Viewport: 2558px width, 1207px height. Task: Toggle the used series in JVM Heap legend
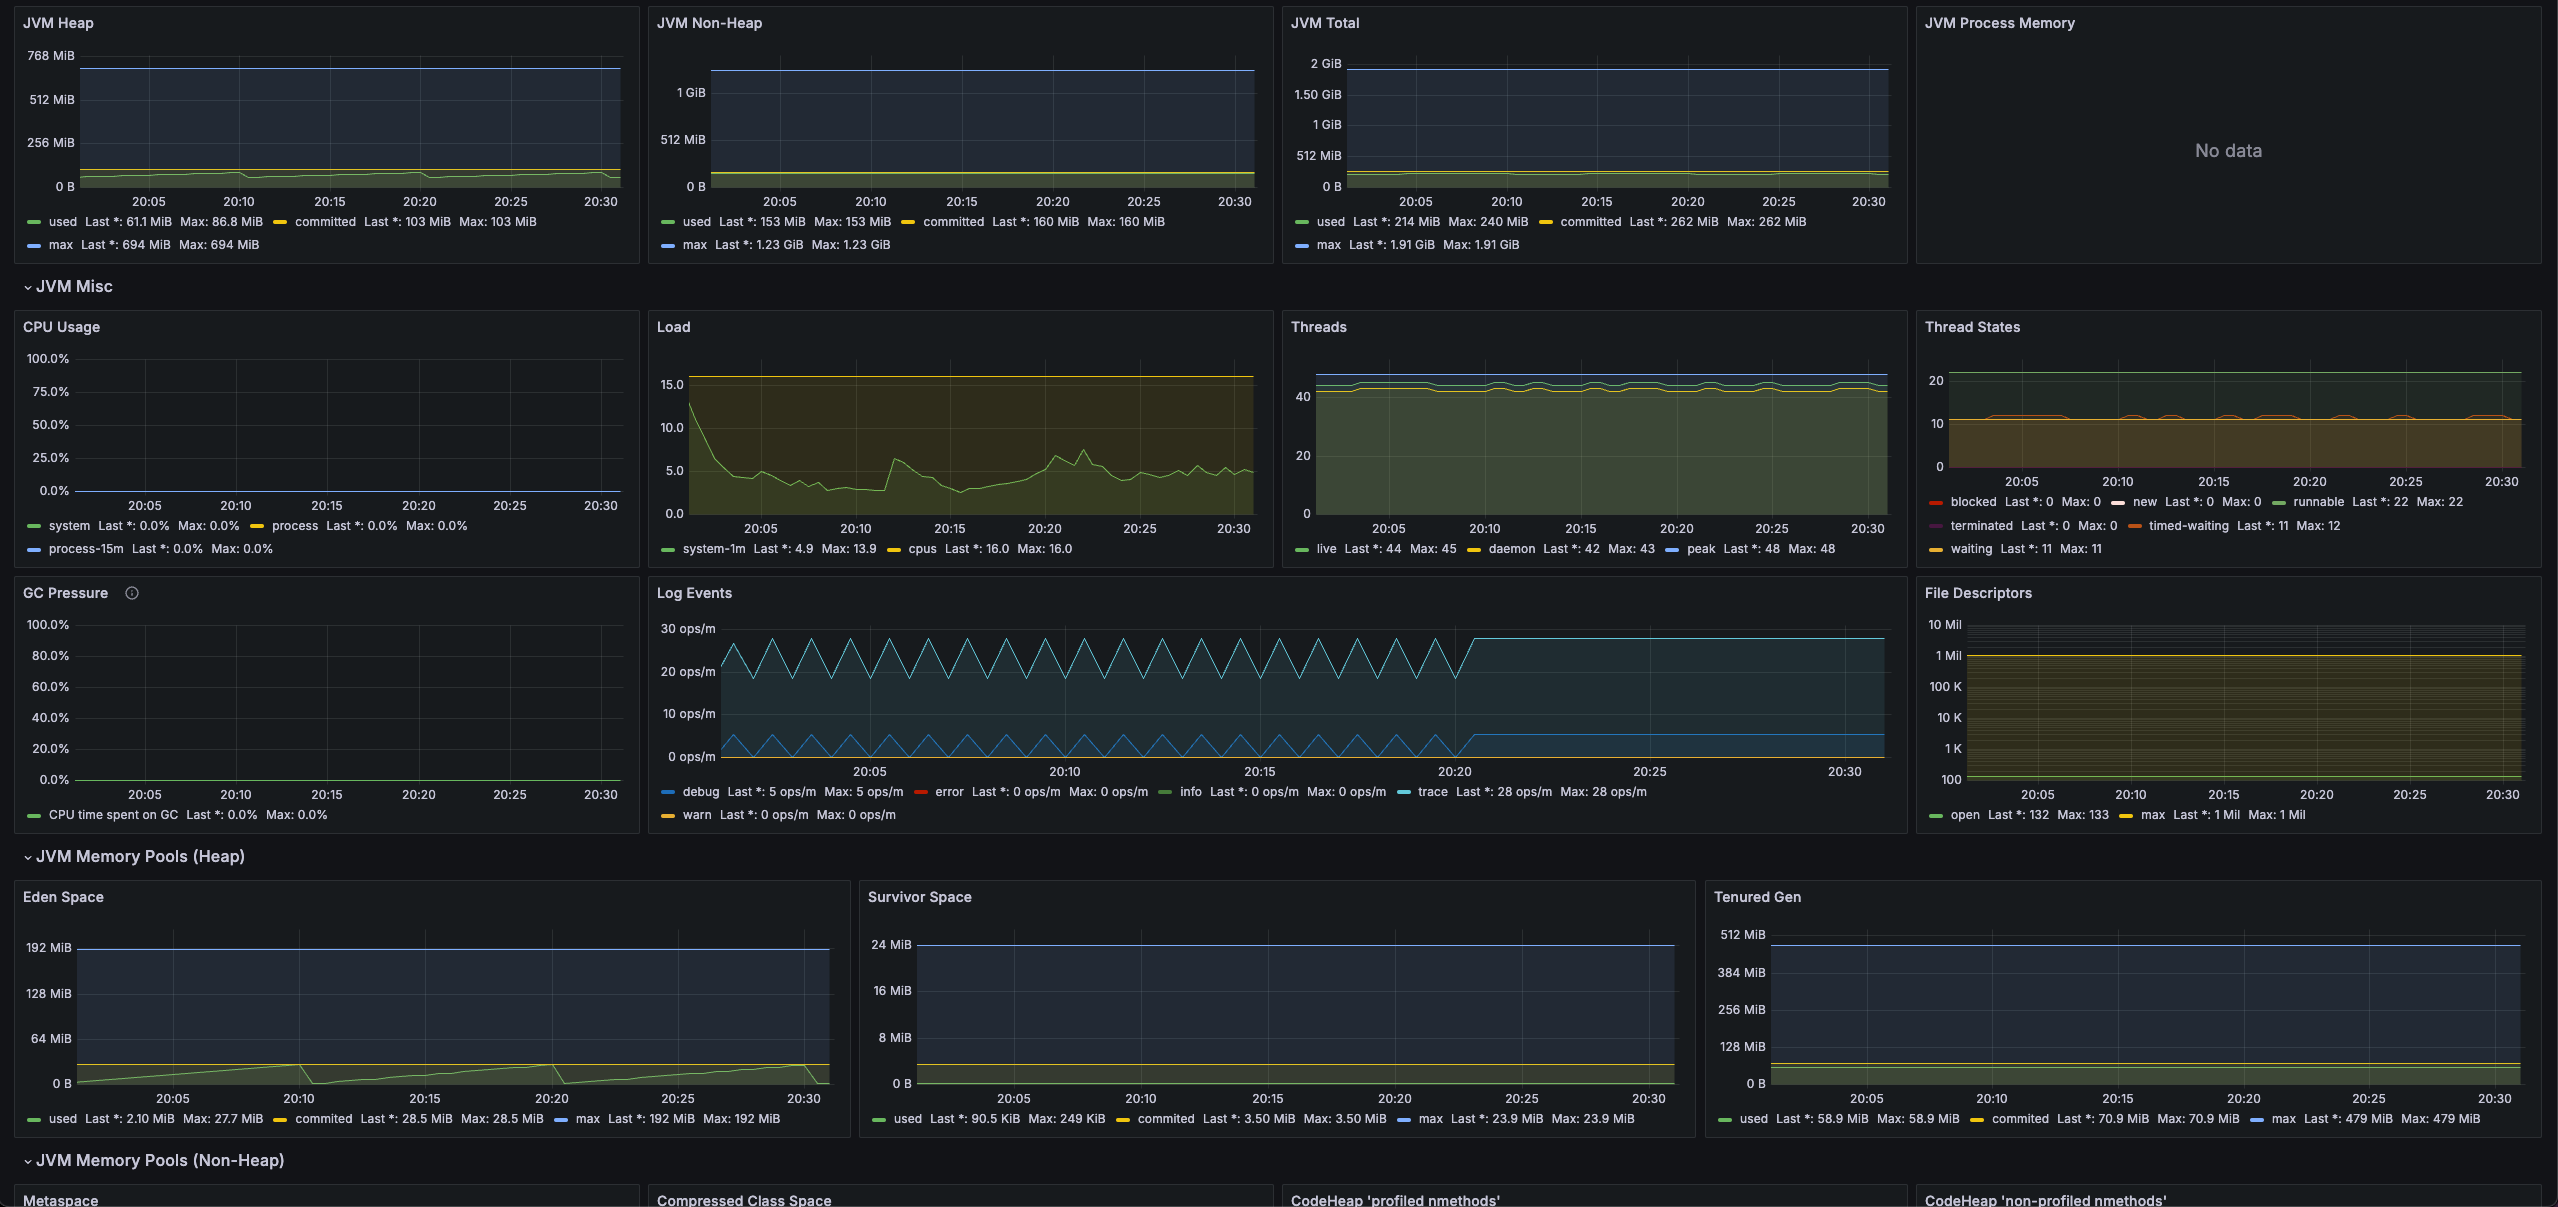click(62, 222)
